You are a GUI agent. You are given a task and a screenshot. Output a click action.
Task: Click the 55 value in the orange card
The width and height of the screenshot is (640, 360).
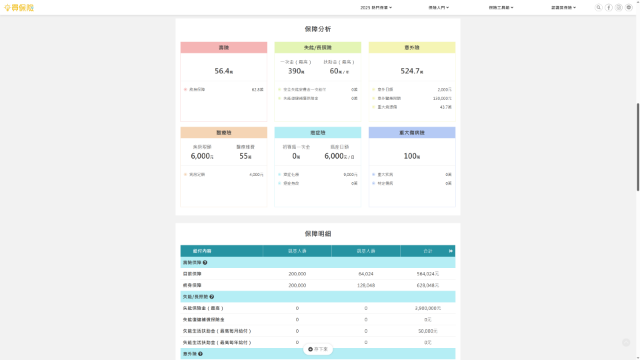(245, 156)
